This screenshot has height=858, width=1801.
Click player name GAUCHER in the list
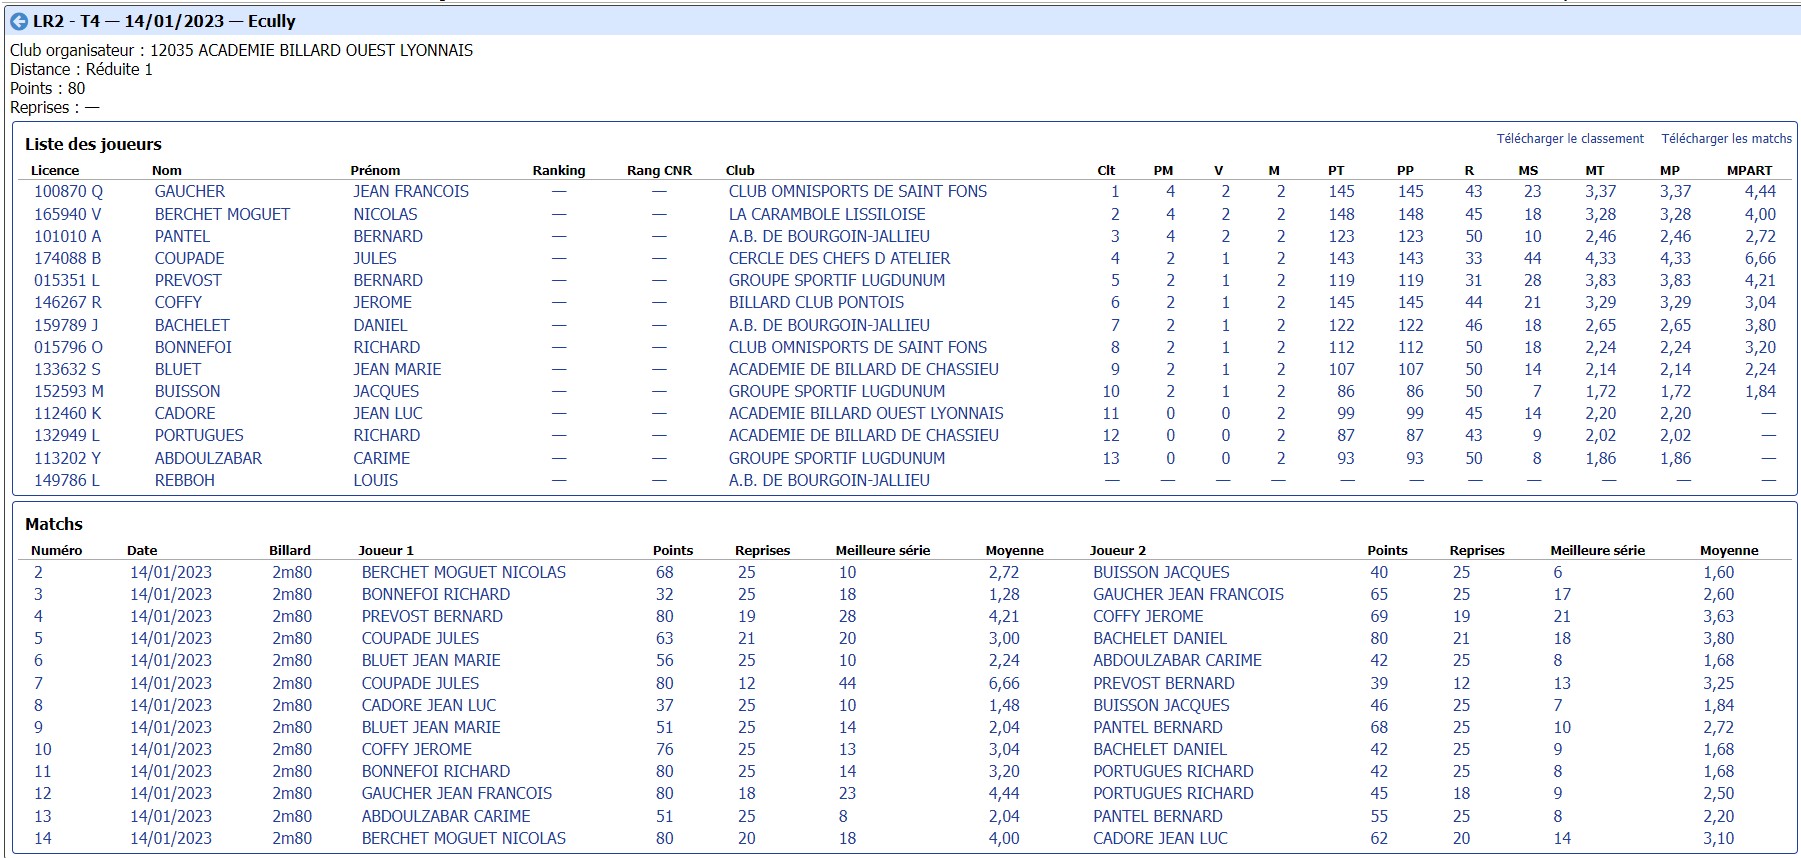[190, 191]
